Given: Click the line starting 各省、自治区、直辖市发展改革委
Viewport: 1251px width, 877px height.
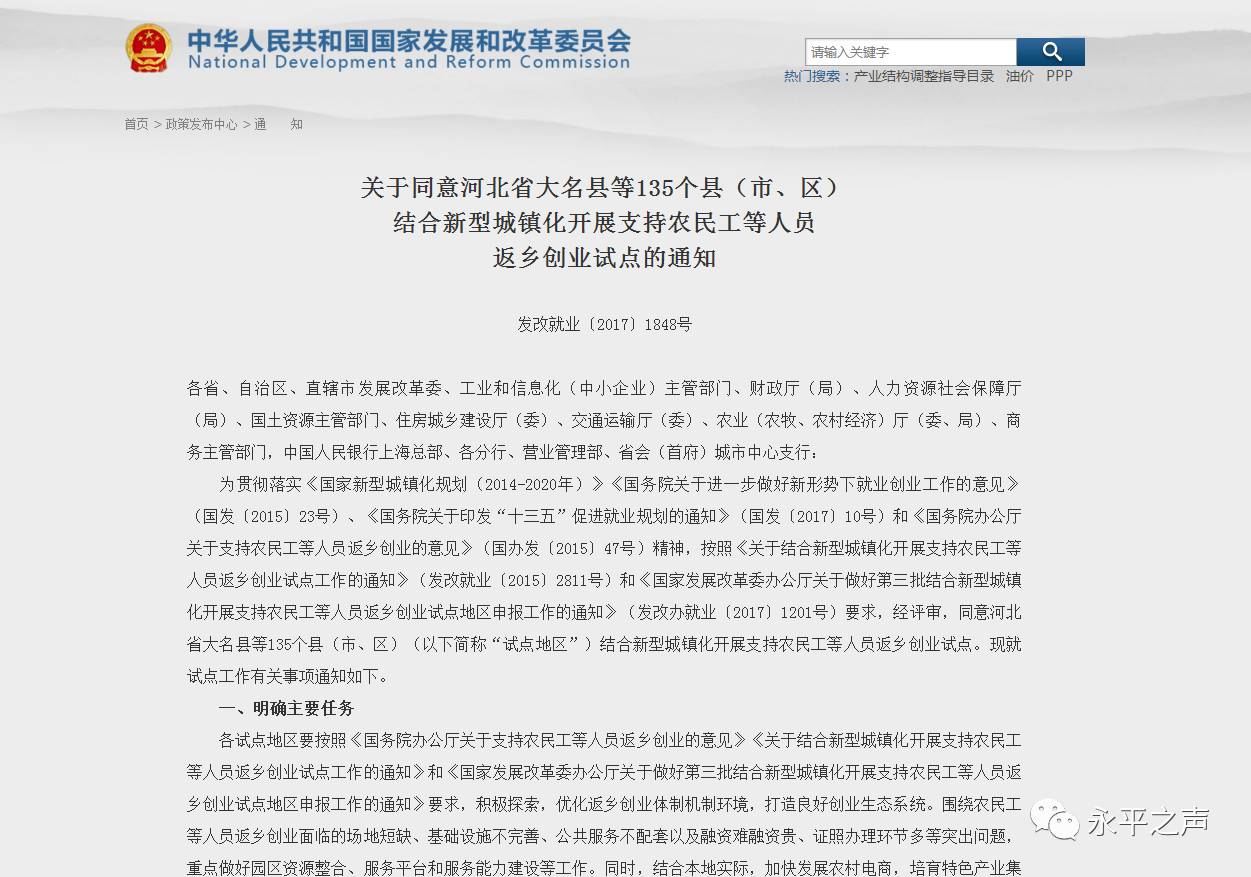Looking at the screenshot, I should tap(604, 388).
